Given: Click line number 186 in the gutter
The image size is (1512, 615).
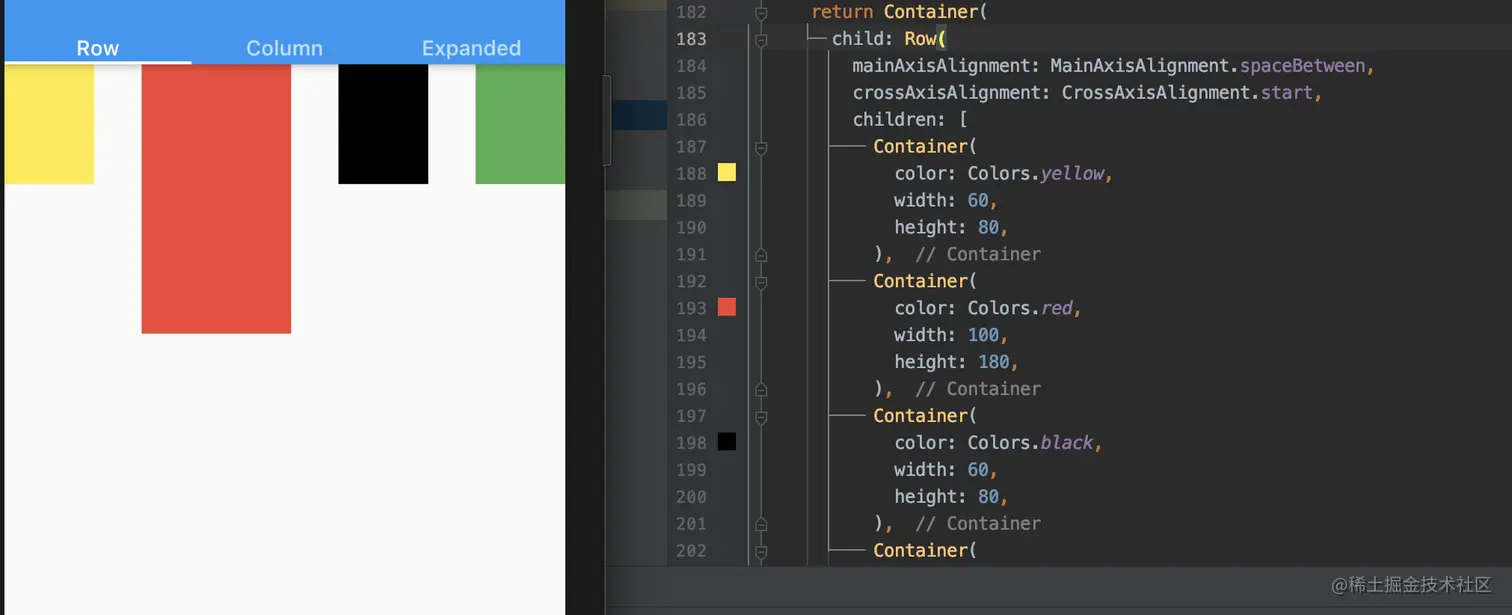Looking at the screenshot, I should pos(690,120).
